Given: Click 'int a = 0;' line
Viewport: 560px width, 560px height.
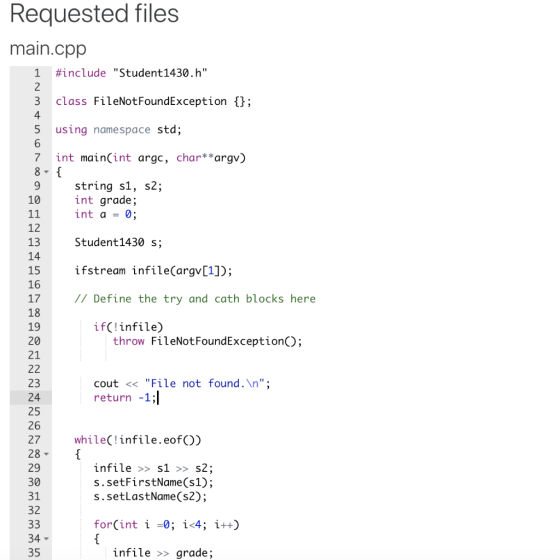Looking at the screenshot, I should (106, 214).
